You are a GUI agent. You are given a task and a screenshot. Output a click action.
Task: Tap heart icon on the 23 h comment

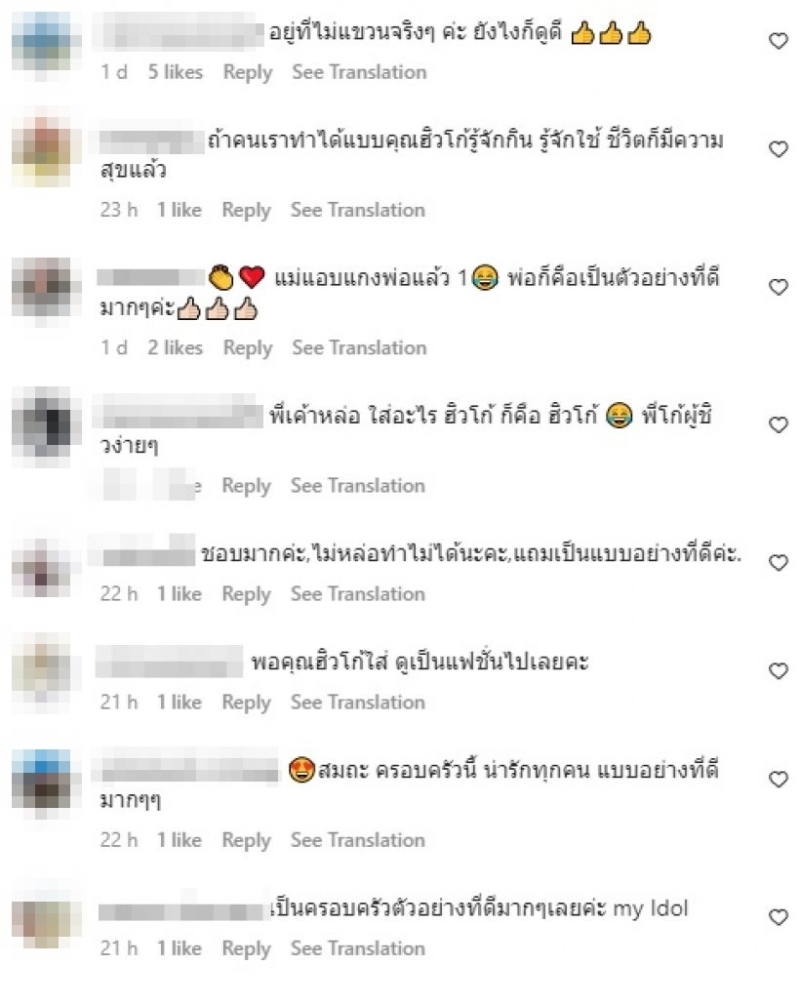click(778, 149)
